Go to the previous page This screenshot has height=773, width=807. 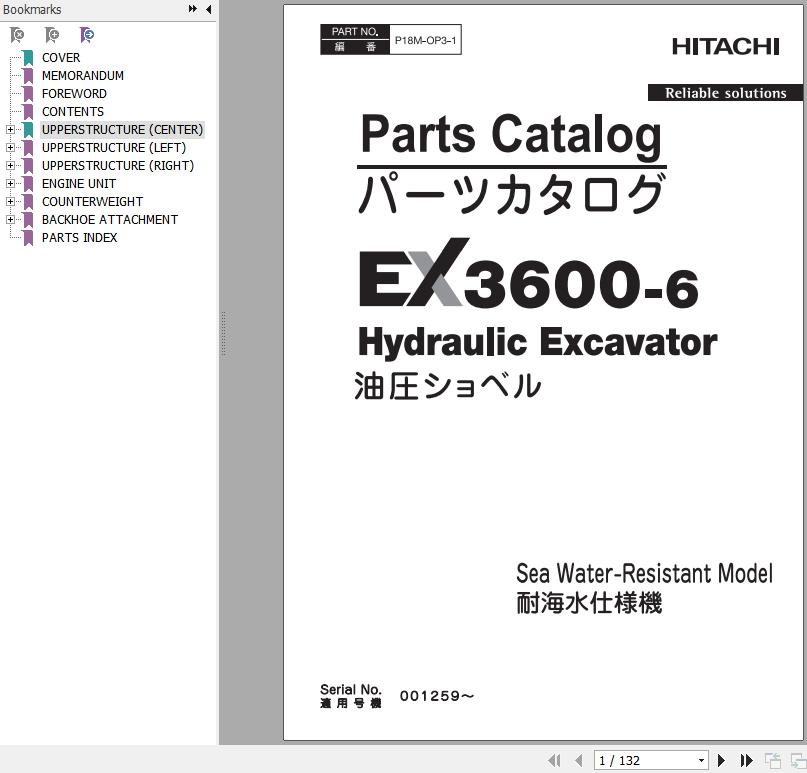pos(578,760)
